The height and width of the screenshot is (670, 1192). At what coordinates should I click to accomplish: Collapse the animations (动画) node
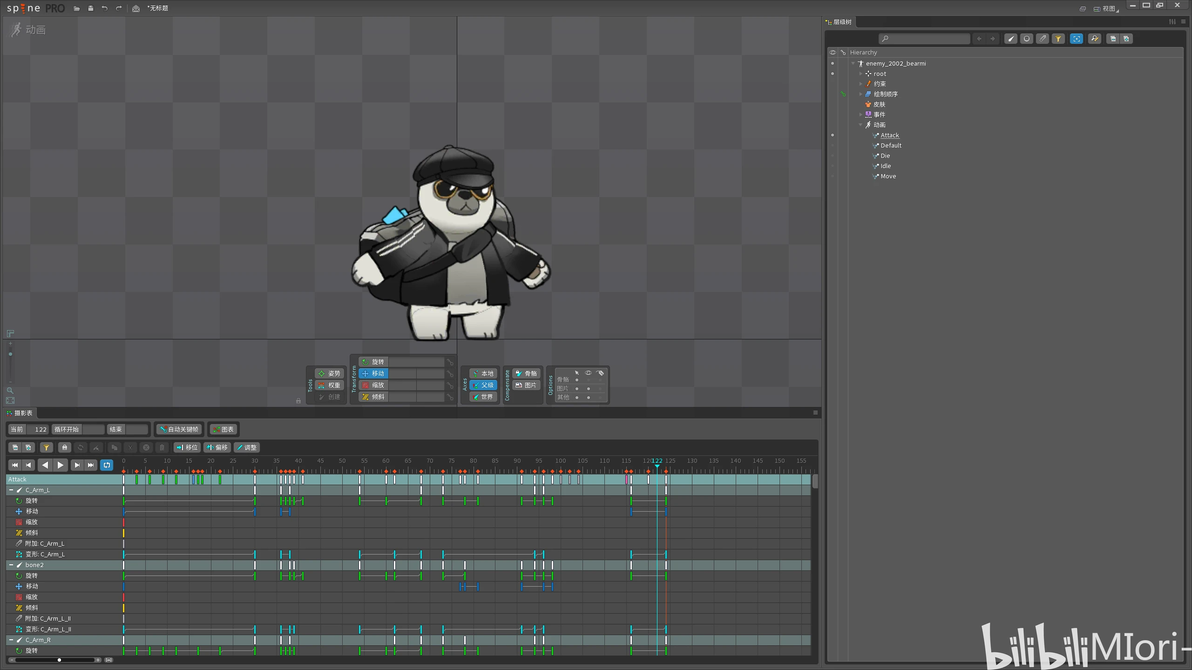click(861, 125)
